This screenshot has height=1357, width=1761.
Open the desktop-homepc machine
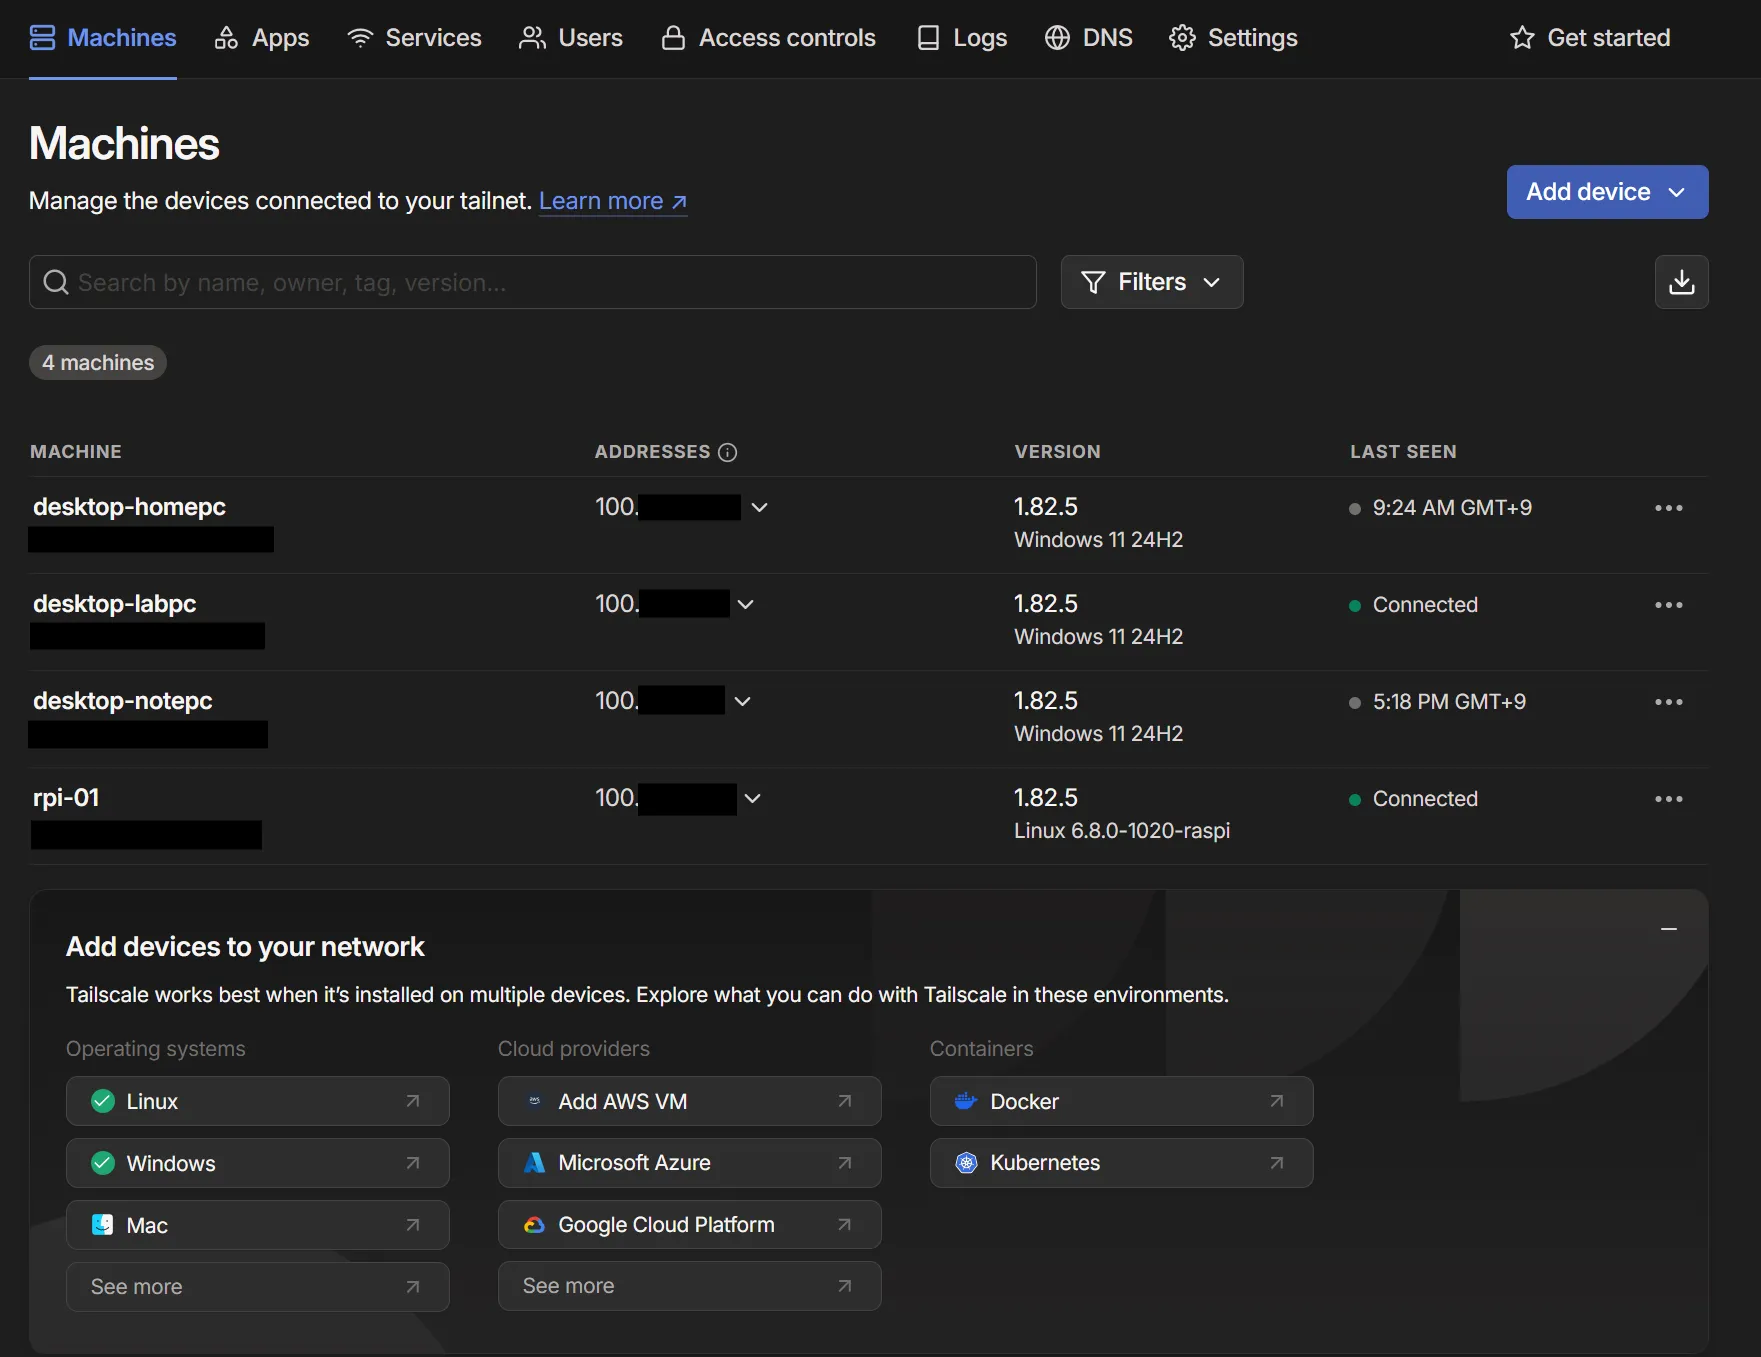click(130, 507)
